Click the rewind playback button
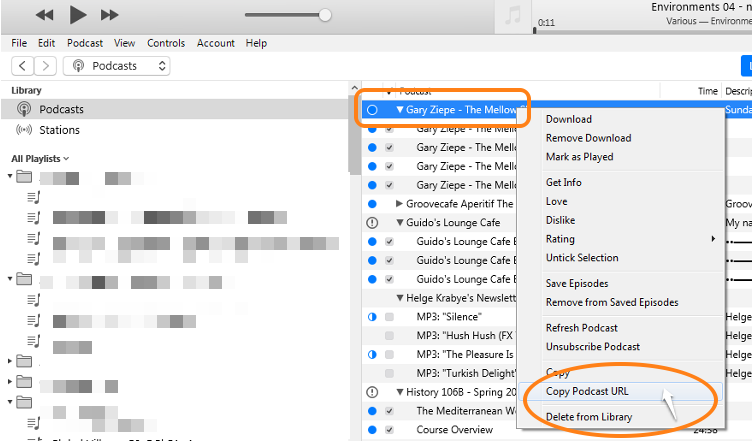The image size is (752, 441). point(45,15)
